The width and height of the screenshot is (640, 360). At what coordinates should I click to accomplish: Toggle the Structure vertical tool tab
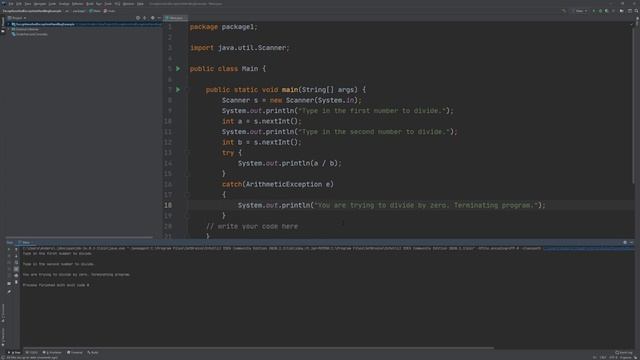[3, 312]
